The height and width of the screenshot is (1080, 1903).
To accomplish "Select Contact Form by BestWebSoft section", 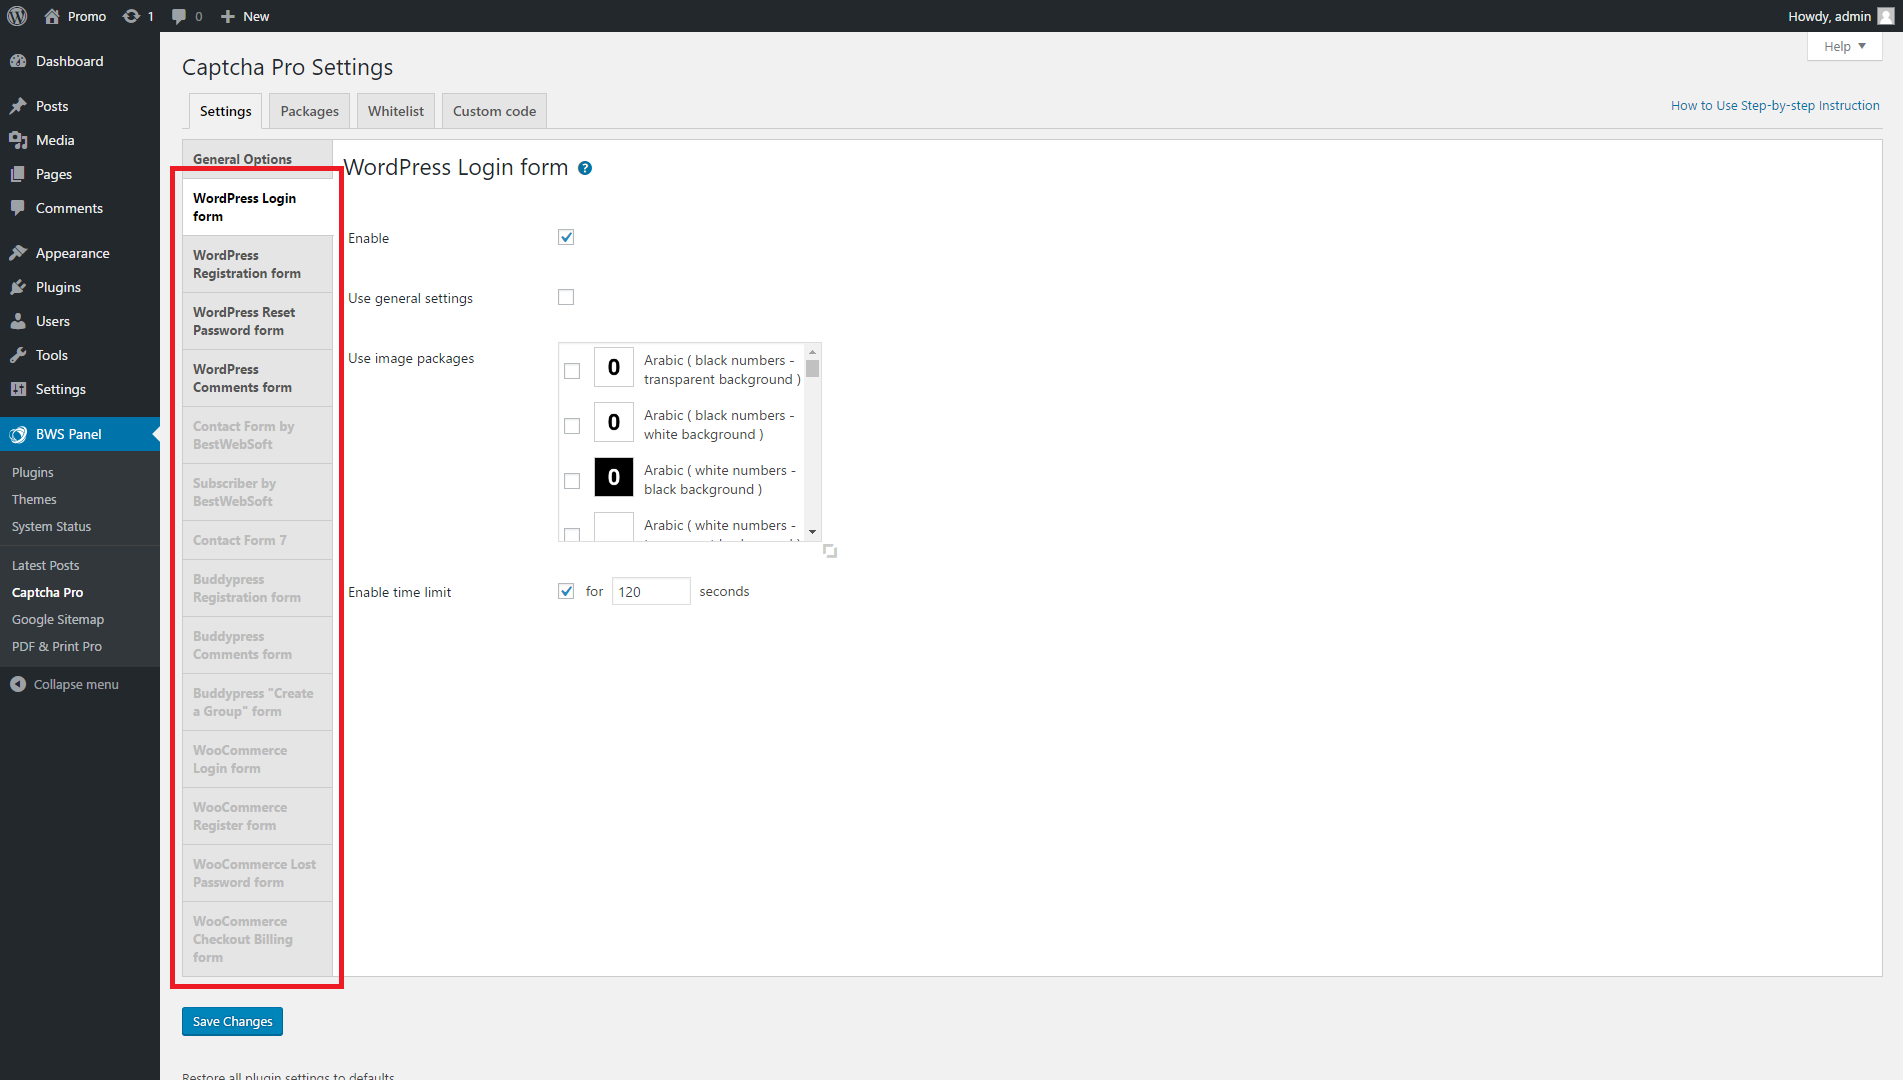I will [258, 435].
